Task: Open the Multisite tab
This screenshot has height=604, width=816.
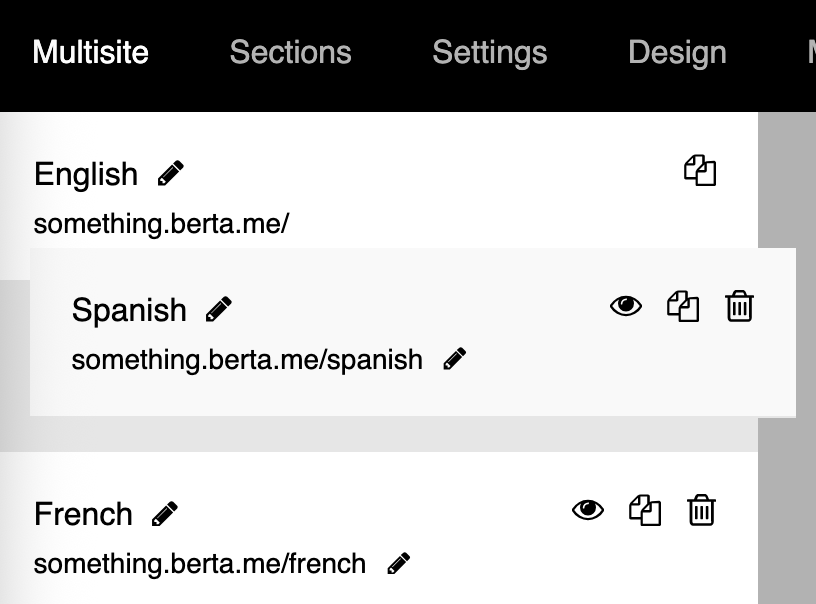Action: pos(91,52)
